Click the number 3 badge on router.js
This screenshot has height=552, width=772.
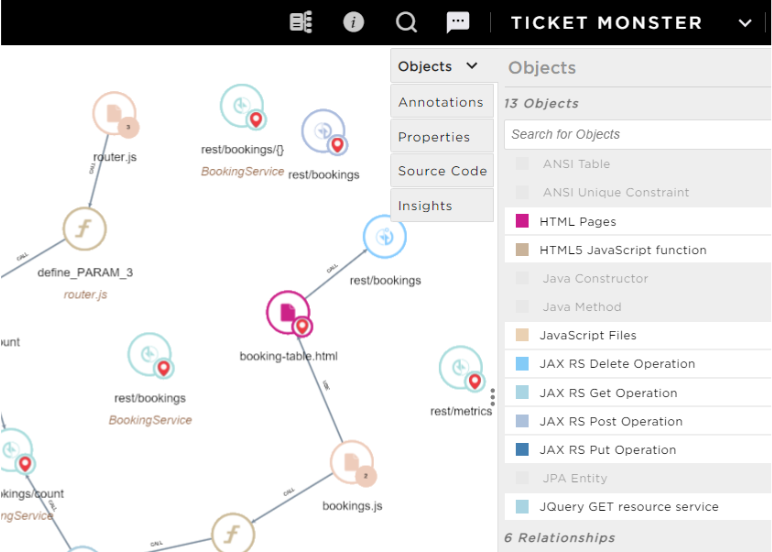128,127
